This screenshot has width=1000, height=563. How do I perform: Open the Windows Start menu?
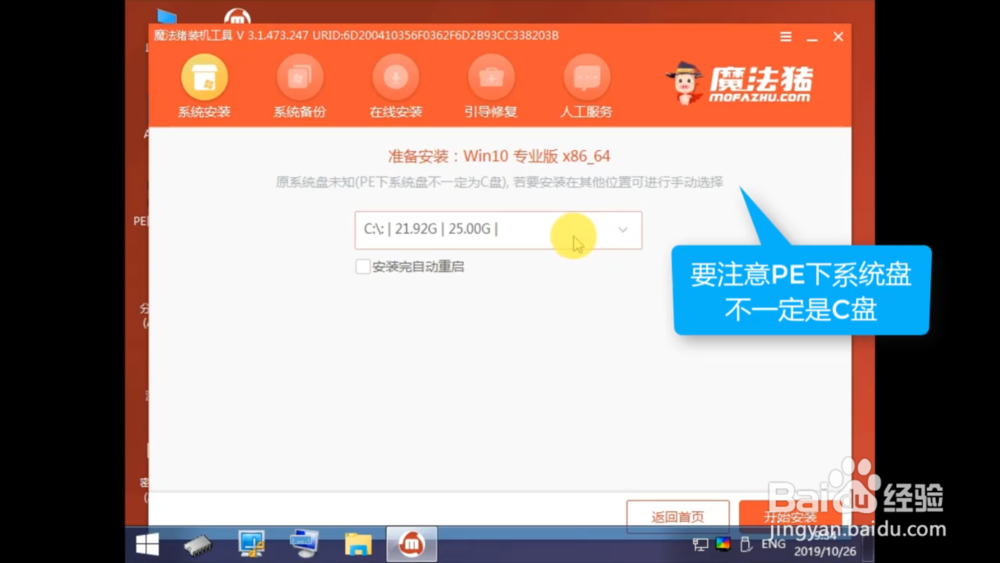click(147, 545)
